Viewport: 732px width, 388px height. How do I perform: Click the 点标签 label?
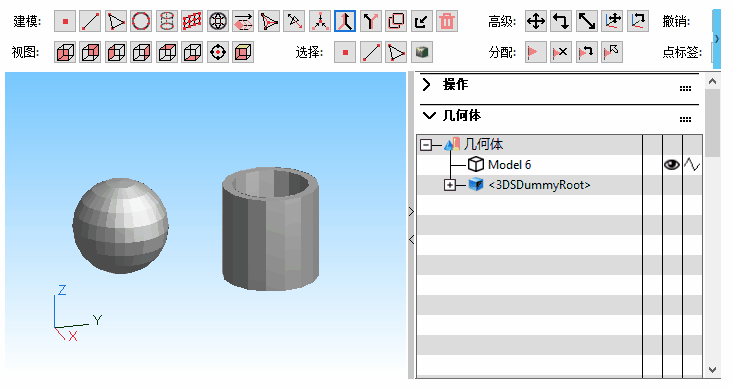[682, 52]
